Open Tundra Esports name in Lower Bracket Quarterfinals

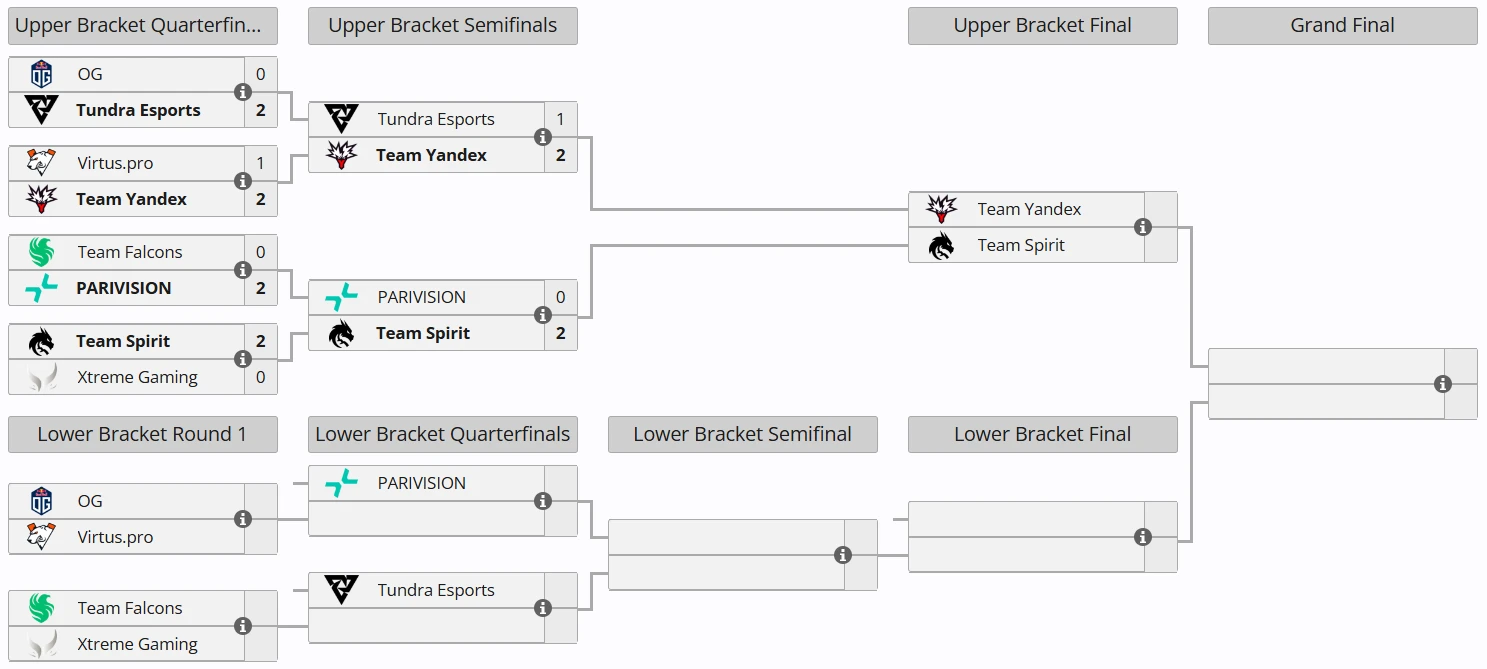point(436,590)
